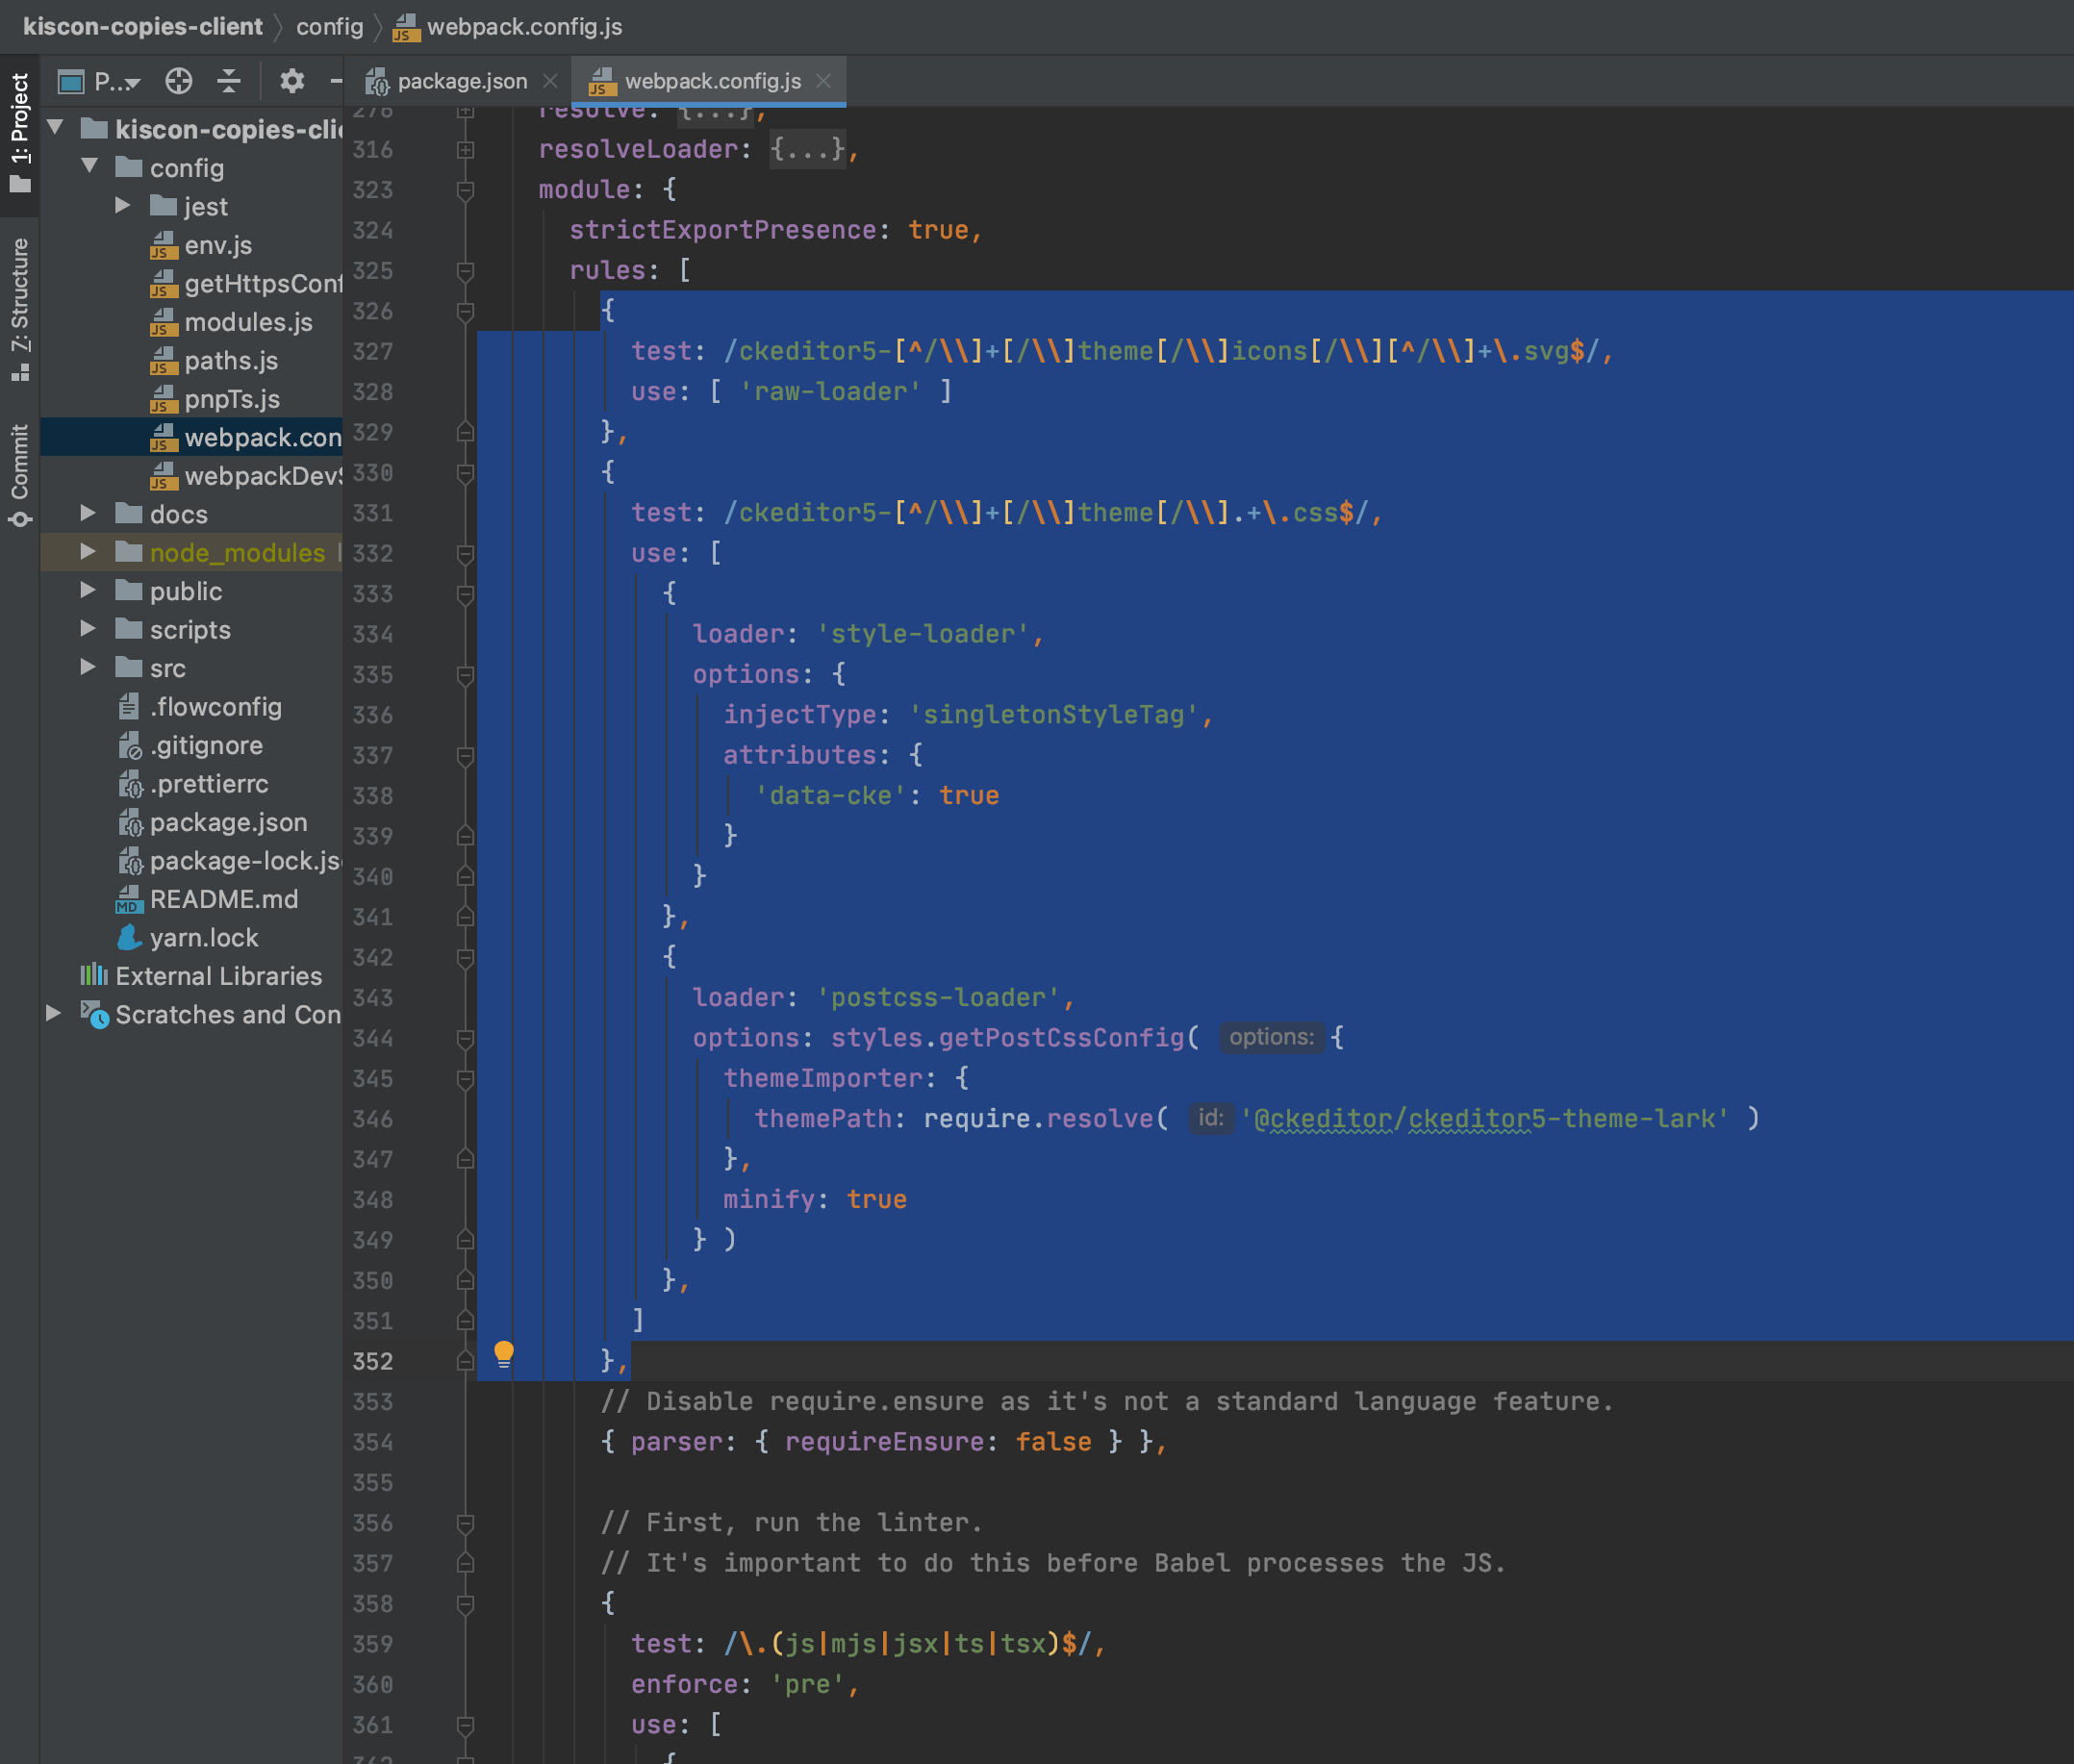Expand the jest folder

pyautogui.click(x=123, y=206)
